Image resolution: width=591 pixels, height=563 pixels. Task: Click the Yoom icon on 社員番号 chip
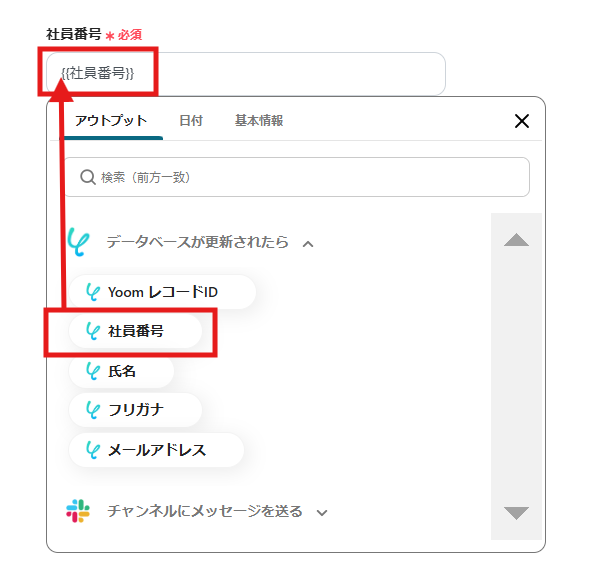point(93,331)
